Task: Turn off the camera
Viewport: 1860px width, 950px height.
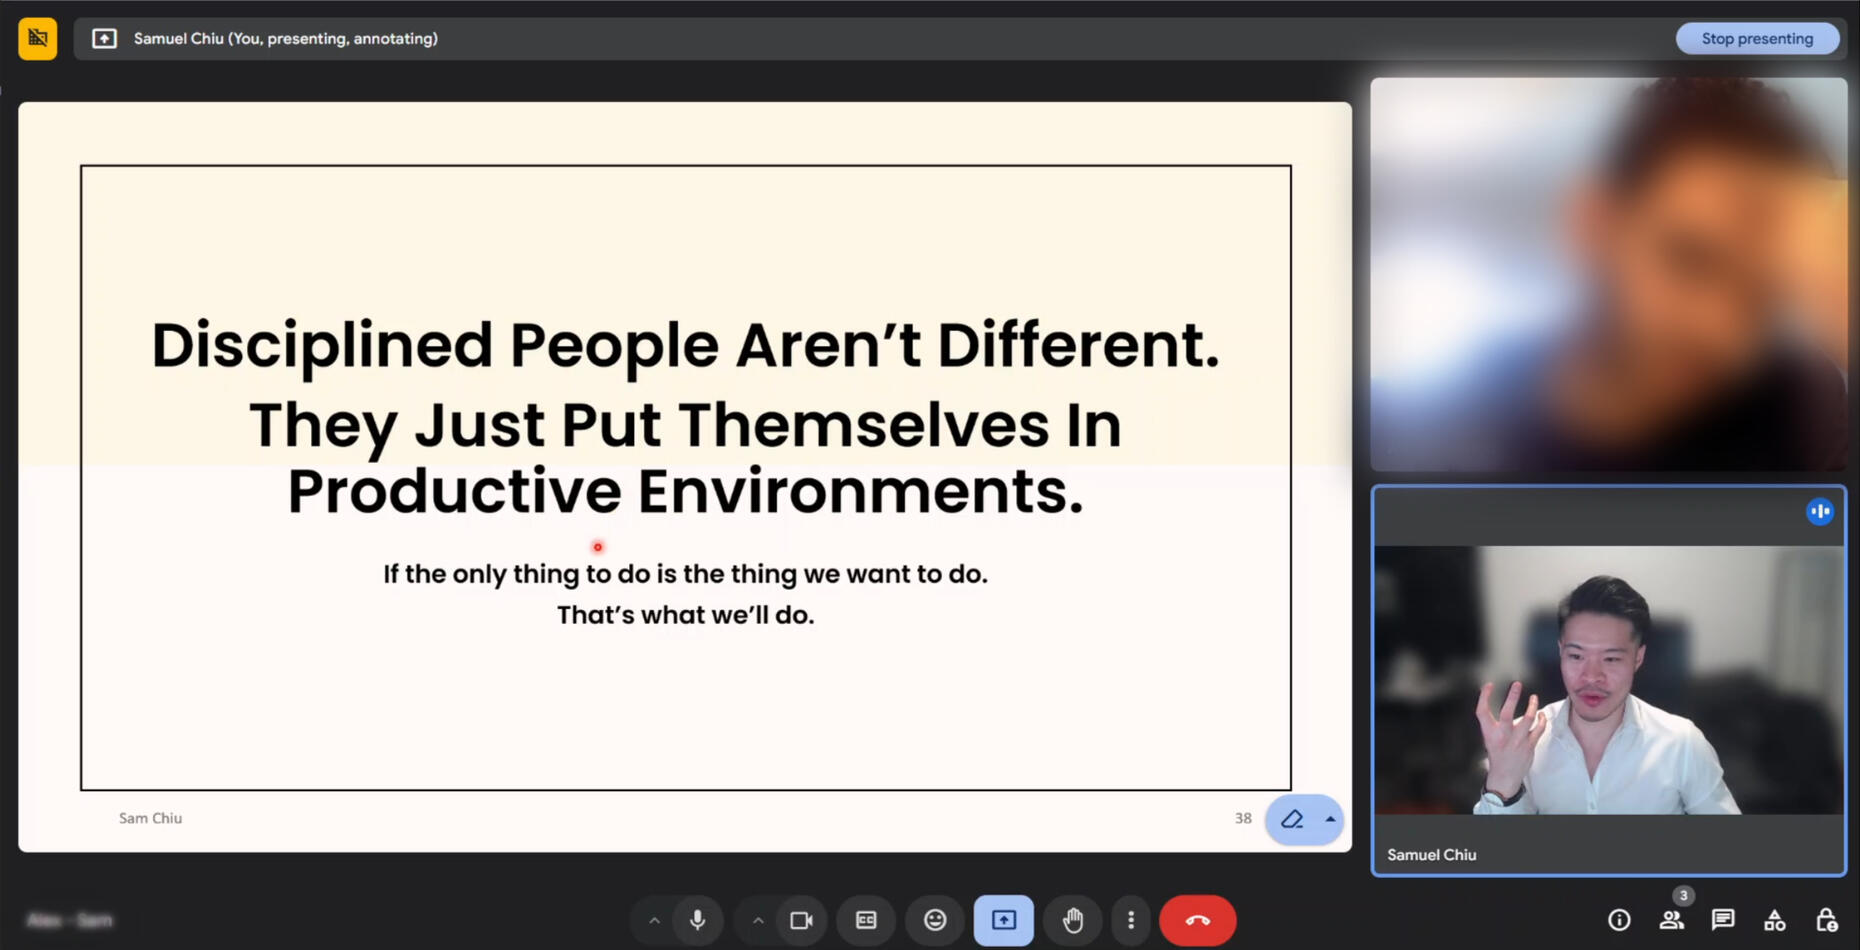Action: pyautogui.click(x=801, y=920)
